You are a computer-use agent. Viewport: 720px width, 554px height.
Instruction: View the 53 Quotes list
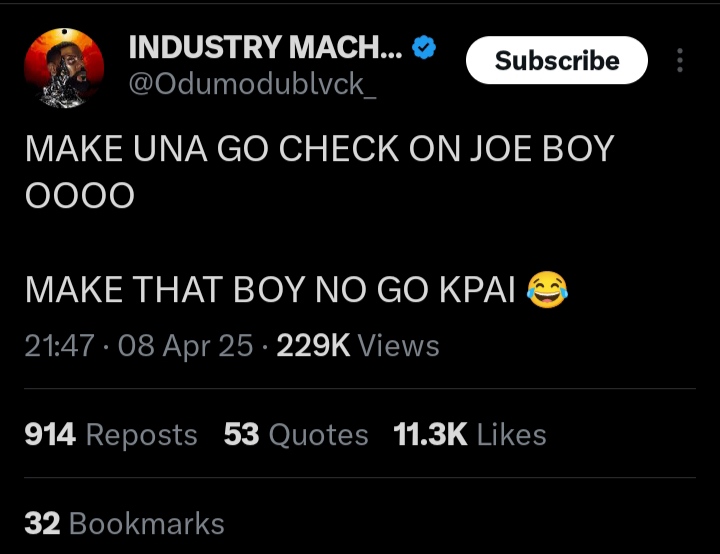[x=296, y=435]
